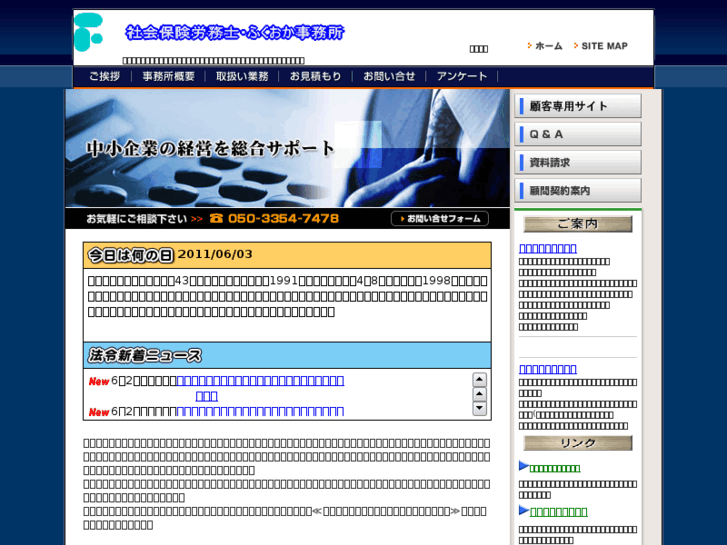
Task: Click blue arrow icon beside second リンク entry
Action: (x=524, y=510)
